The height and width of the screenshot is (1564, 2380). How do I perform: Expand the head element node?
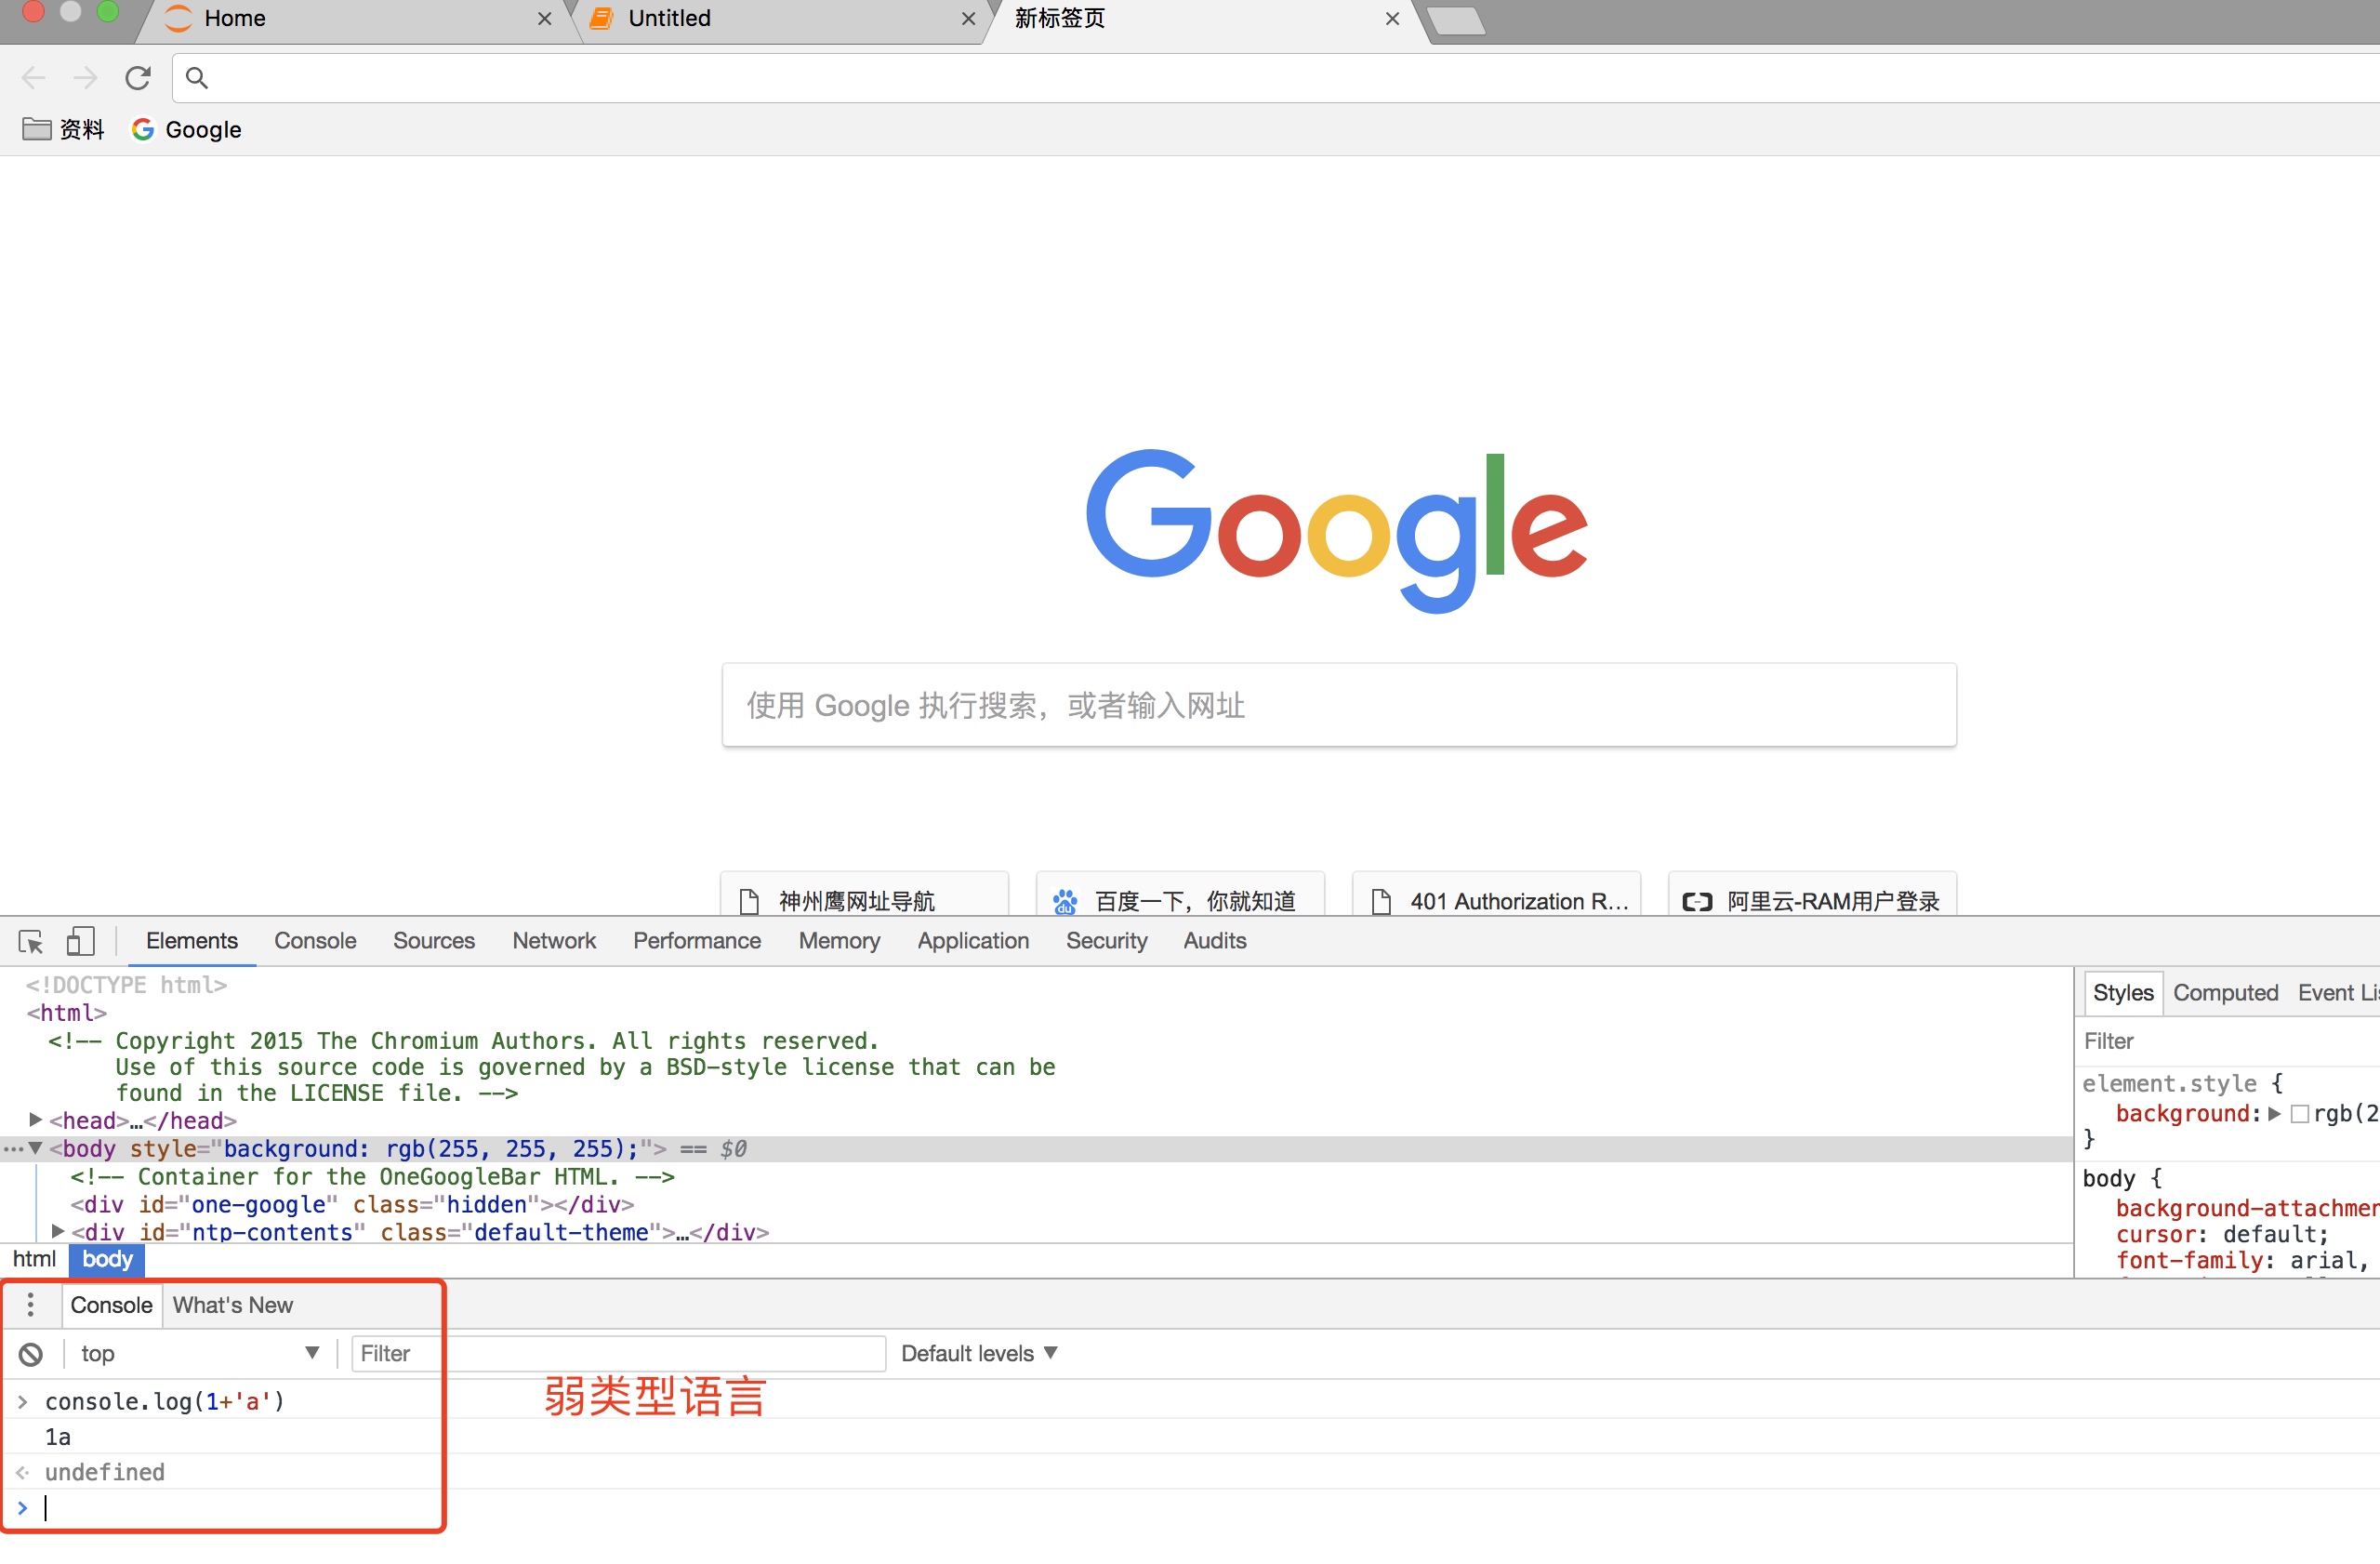pyautogui.click(x=35, y=1120)
